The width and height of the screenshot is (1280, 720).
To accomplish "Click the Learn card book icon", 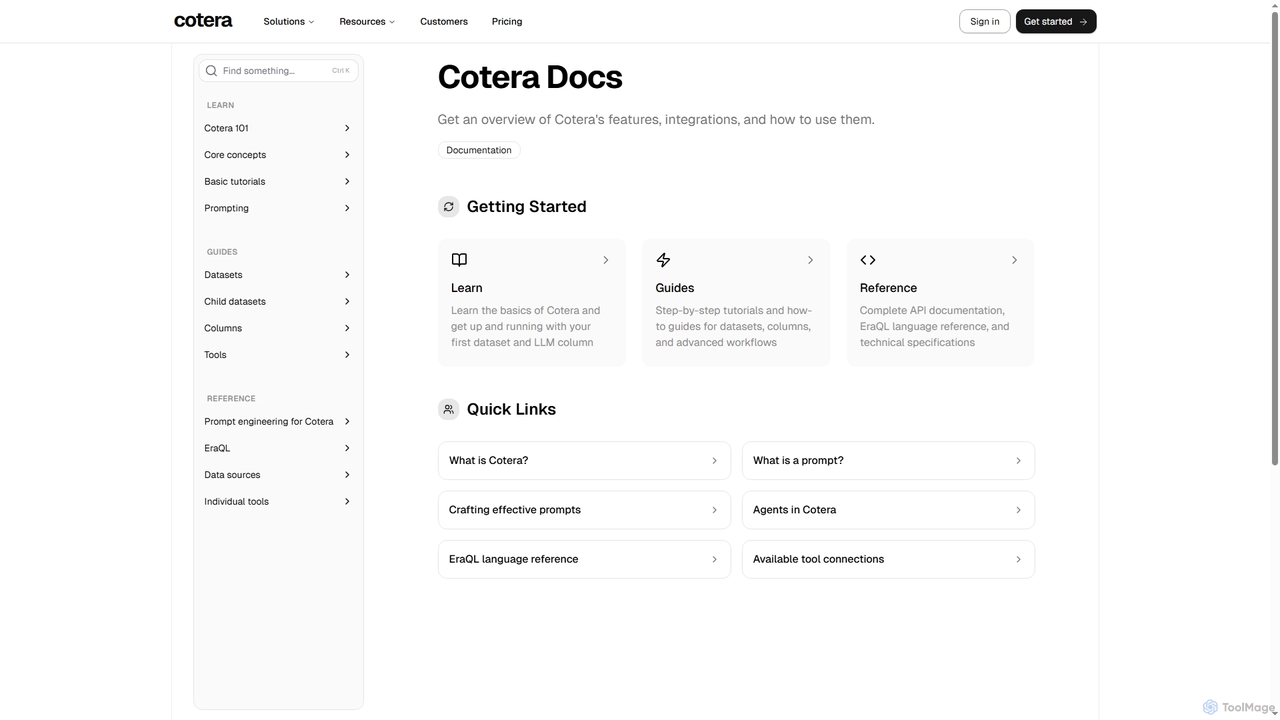I will pos(459,260).
